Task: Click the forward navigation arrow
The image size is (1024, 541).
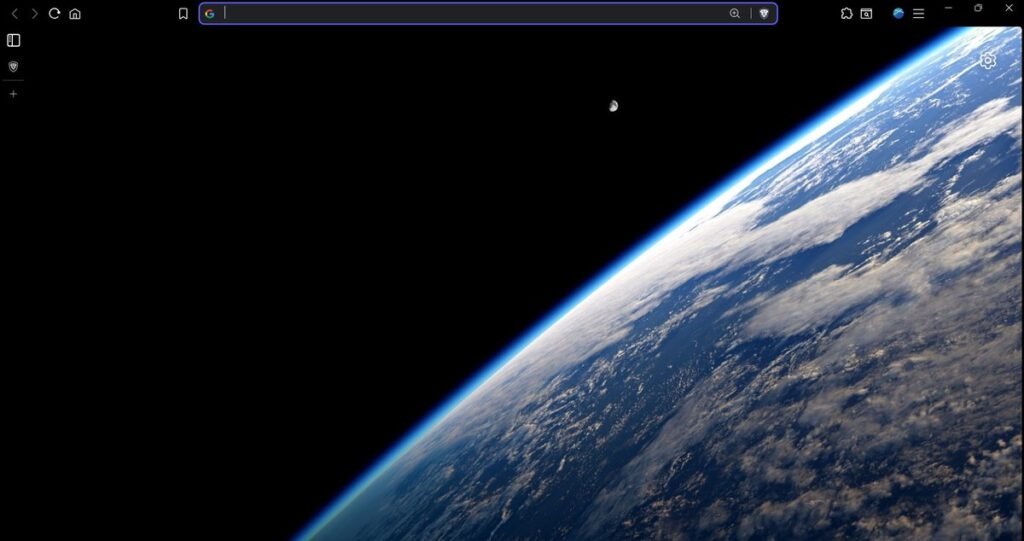Action: pos(34,14)
